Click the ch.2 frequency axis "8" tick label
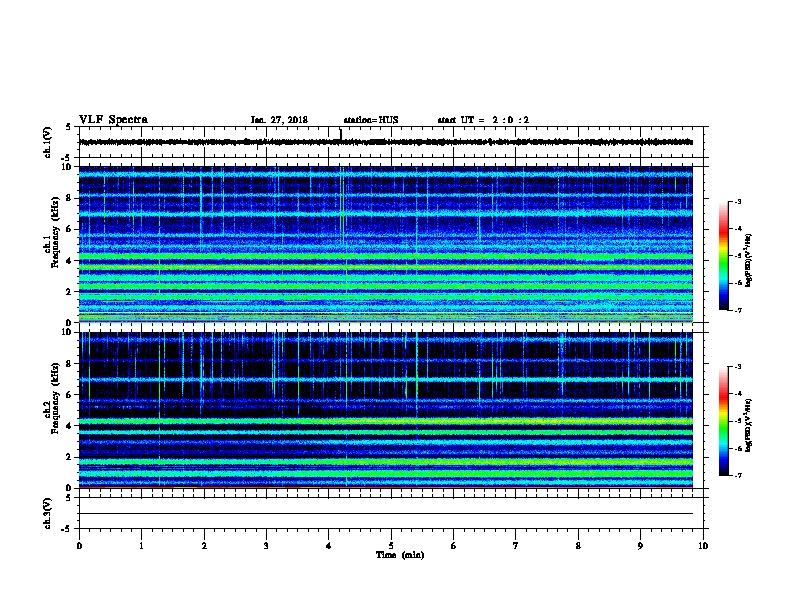The width and height of the screenshot is (792, 612). click(x=70, y=364)
